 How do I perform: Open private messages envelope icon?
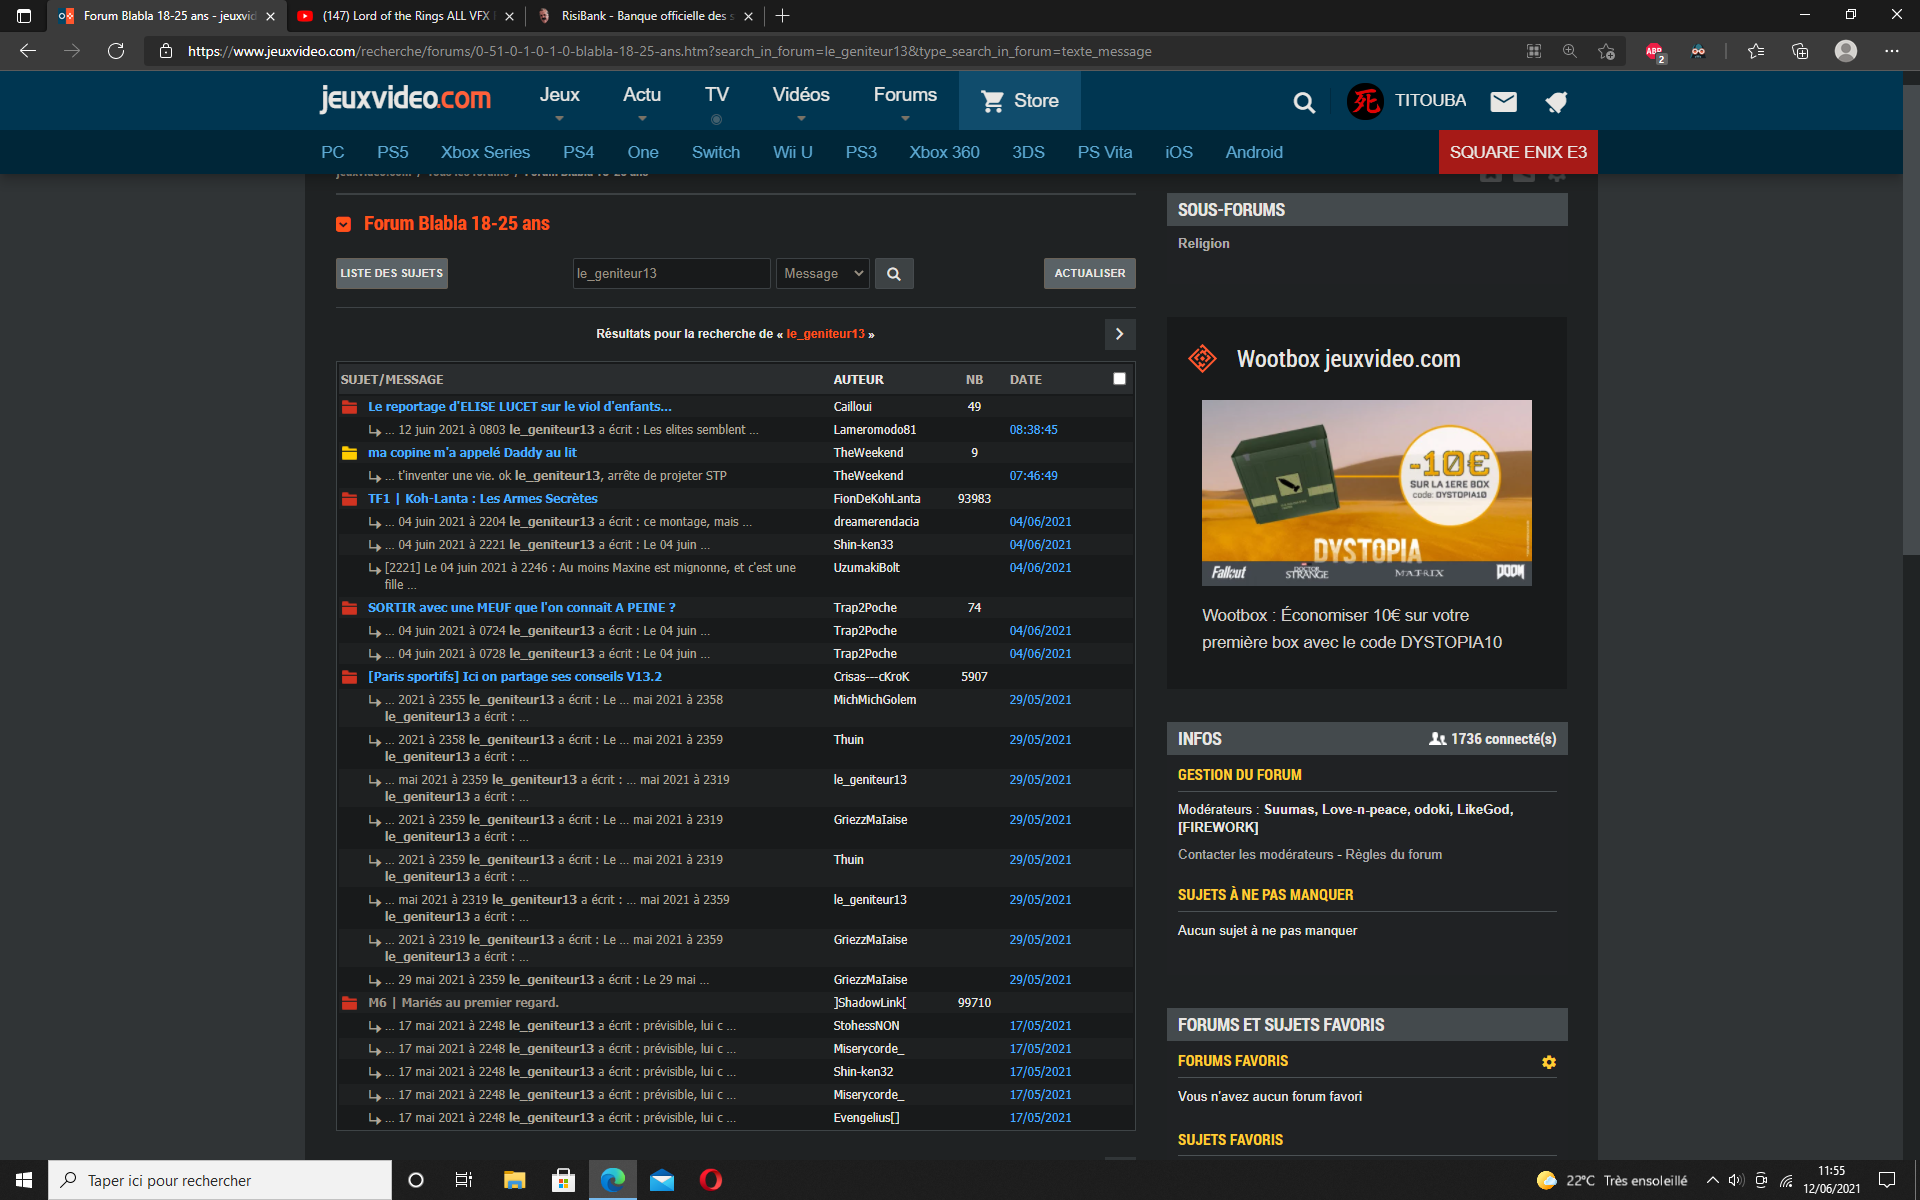(1503, 102)
